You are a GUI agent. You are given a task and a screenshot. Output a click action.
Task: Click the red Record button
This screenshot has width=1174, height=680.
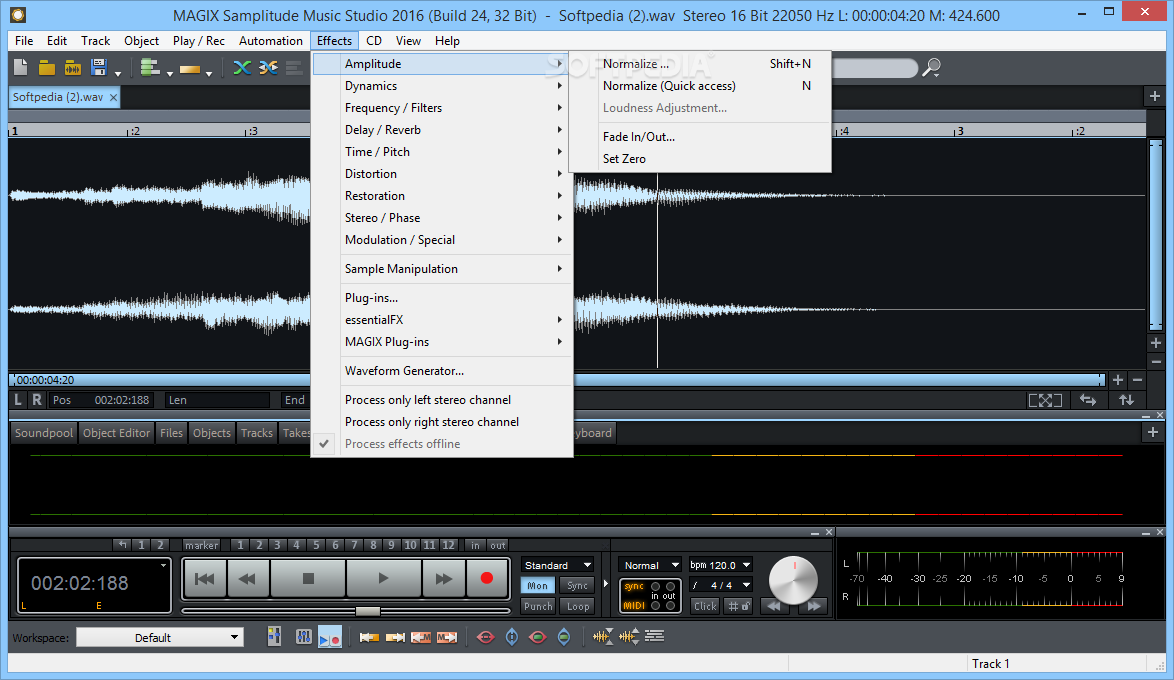(x=487, y=578)
